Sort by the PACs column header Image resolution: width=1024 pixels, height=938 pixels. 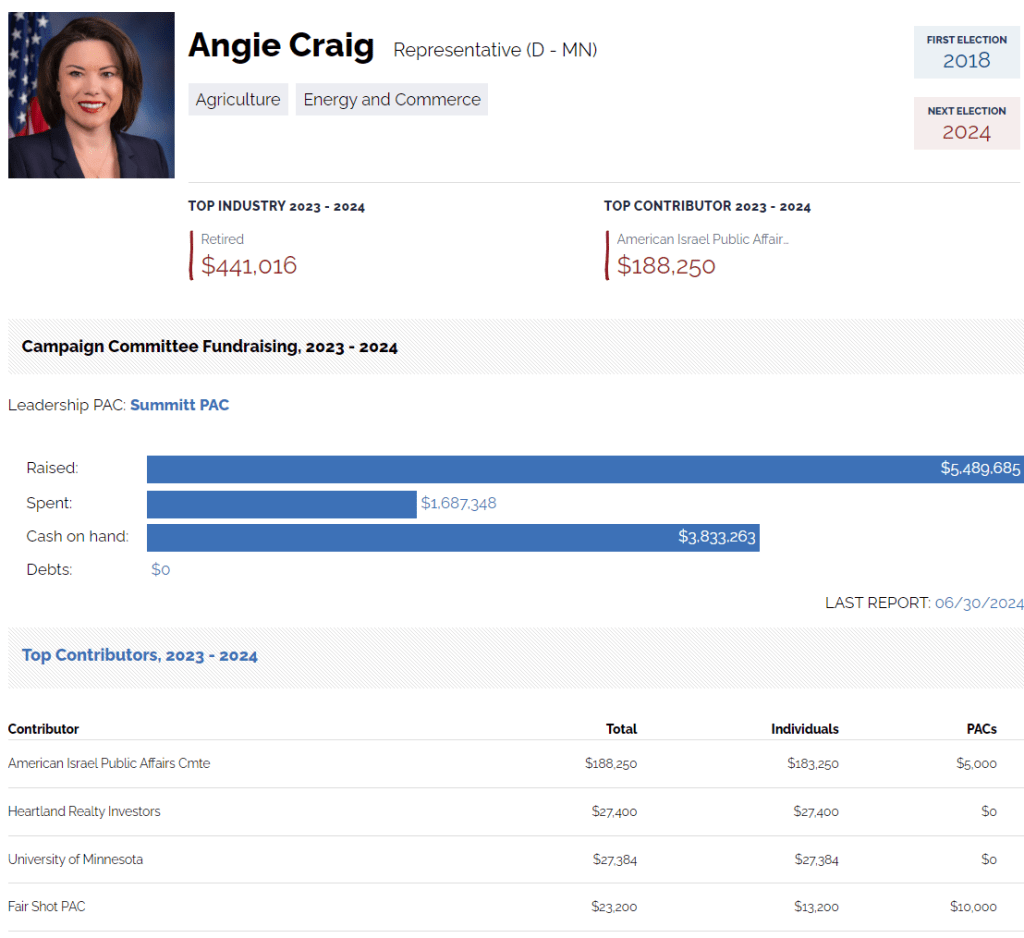point(981,729)
